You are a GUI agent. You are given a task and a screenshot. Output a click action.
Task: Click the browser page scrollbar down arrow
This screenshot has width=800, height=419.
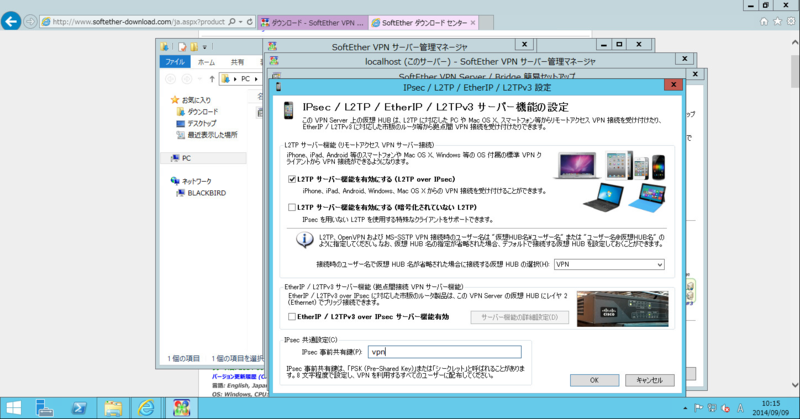(x=795, y=385)
